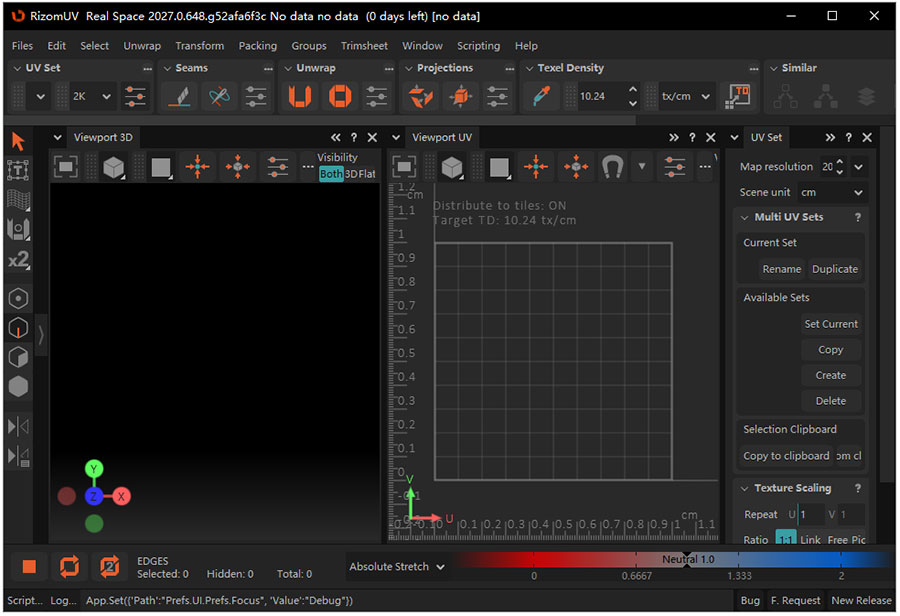
Task: Toggle the Free ratio option
Action: (x=837, y=540)
